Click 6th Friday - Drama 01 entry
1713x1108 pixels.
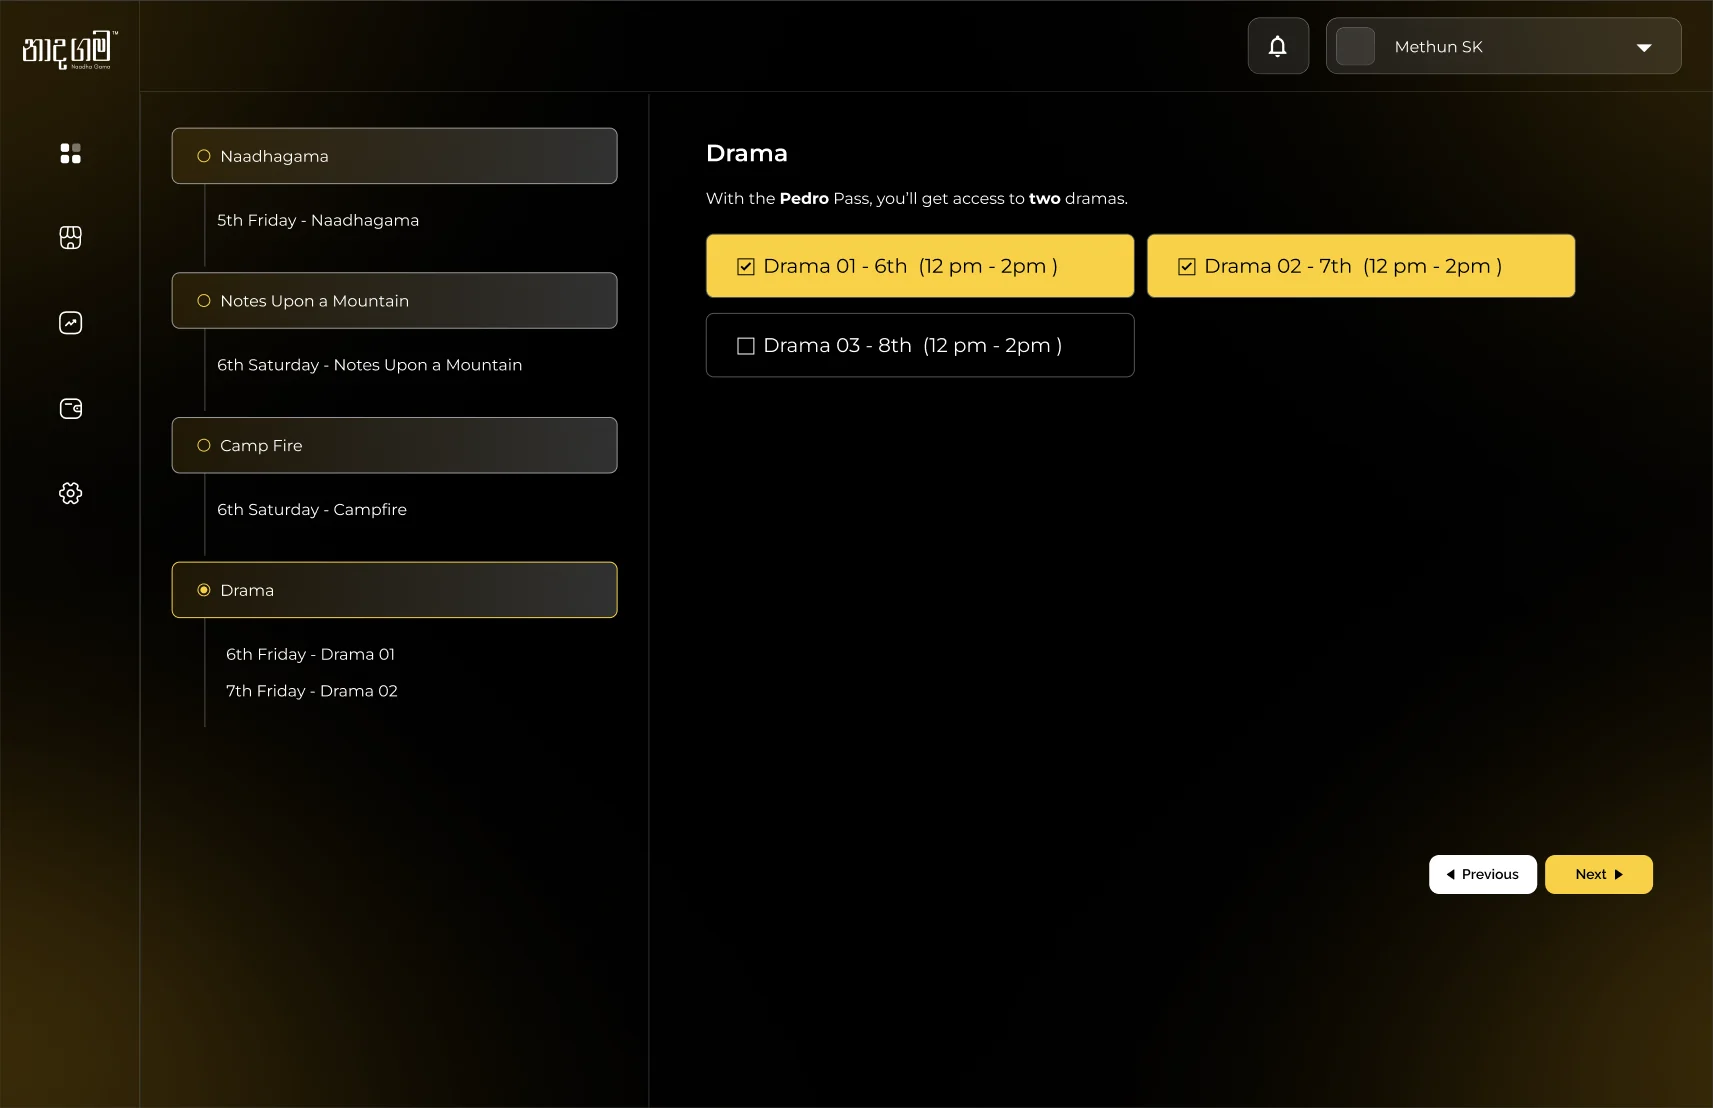pyautogui.click(x=310, y=654)
